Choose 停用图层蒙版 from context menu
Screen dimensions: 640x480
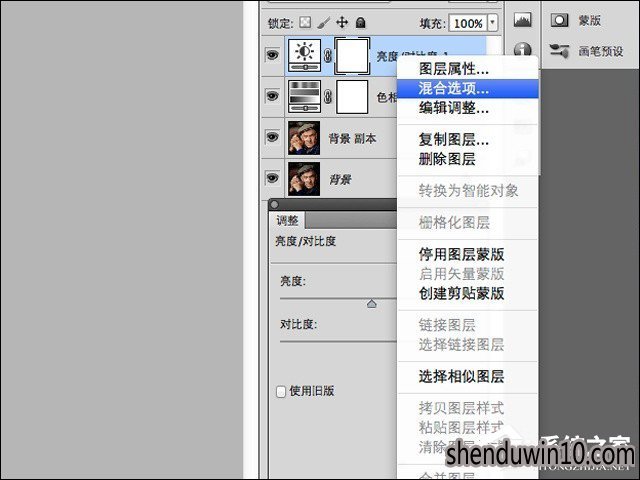click(x=468, y=254)
